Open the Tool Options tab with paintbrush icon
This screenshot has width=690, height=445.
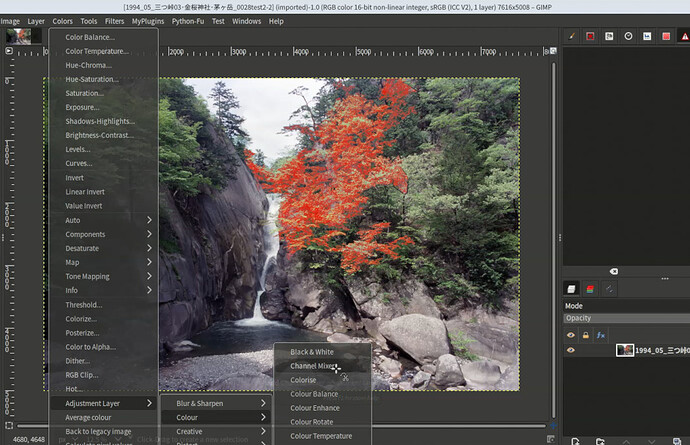571,36
